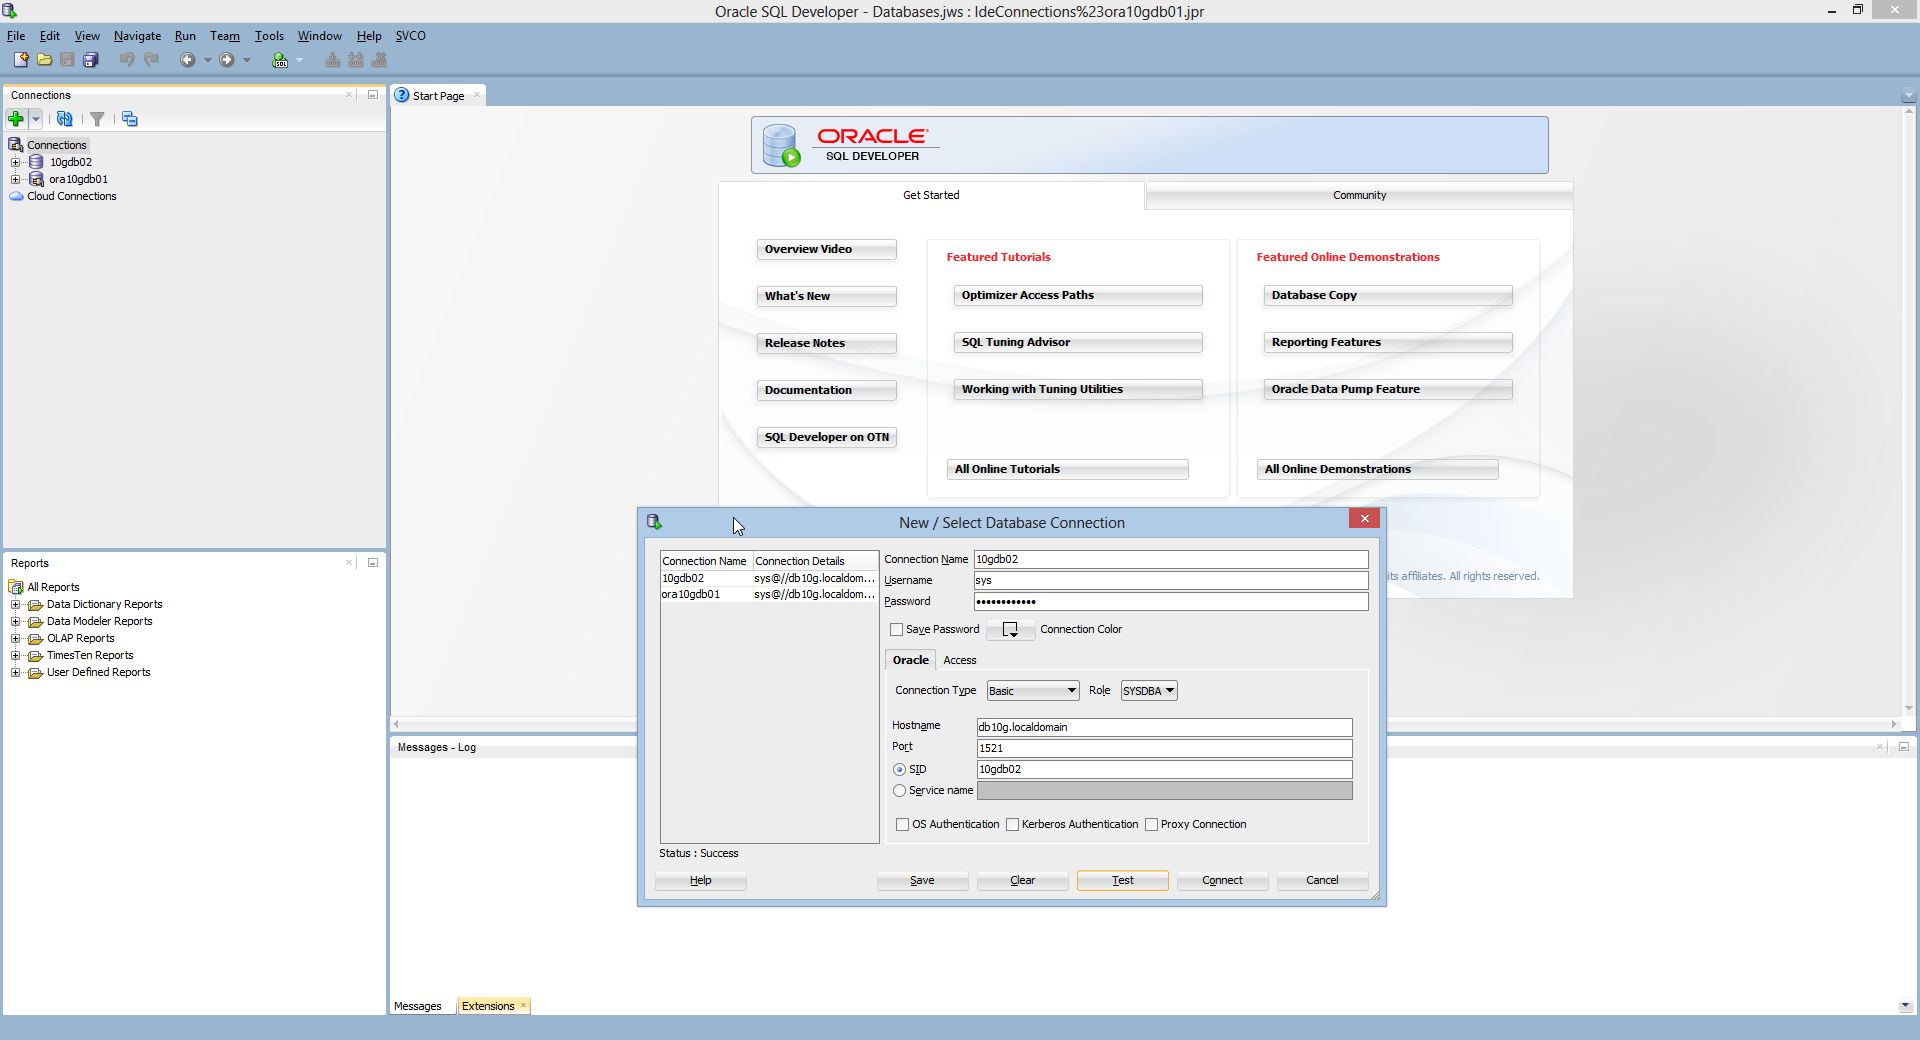Viewport: 1920px width, 1040px height.
Task: Minimize the Reports panel
Action: coord(373,563)
